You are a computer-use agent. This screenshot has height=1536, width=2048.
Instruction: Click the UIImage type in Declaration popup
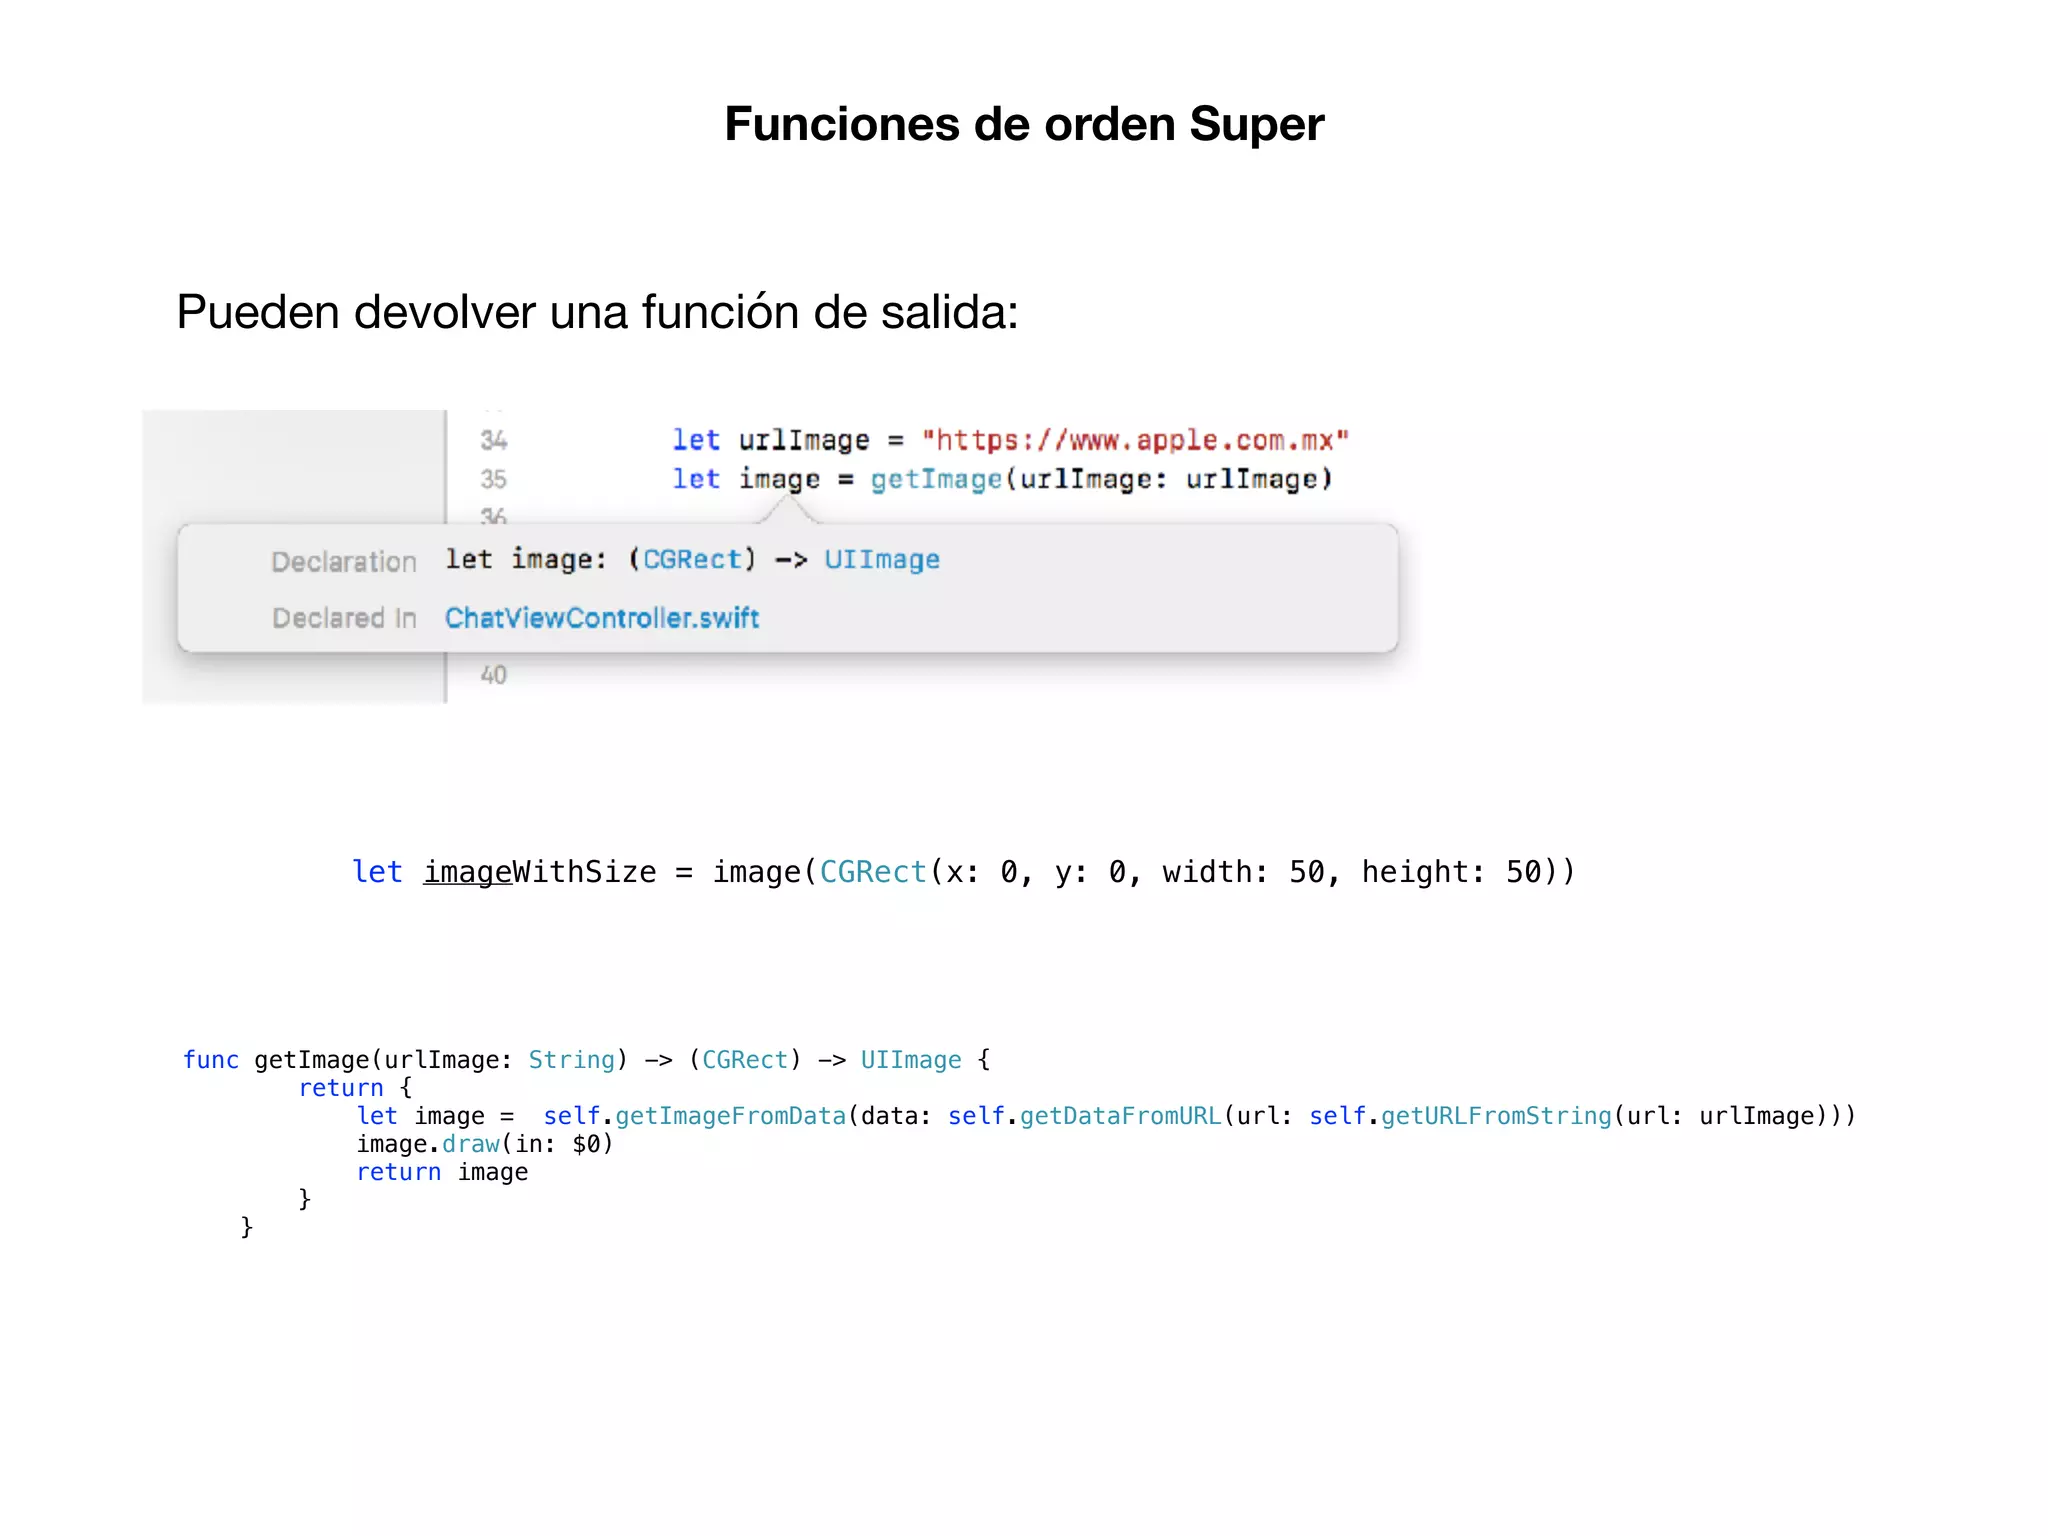click(882, 559)
